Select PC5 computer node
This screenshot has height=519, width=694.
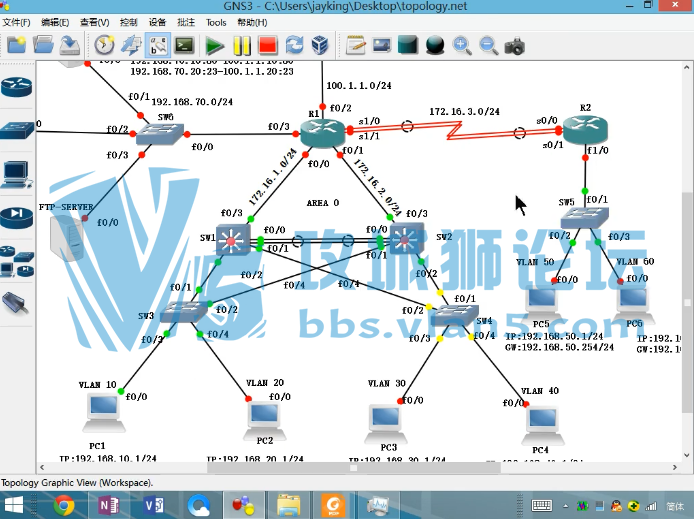click(542, 303)
